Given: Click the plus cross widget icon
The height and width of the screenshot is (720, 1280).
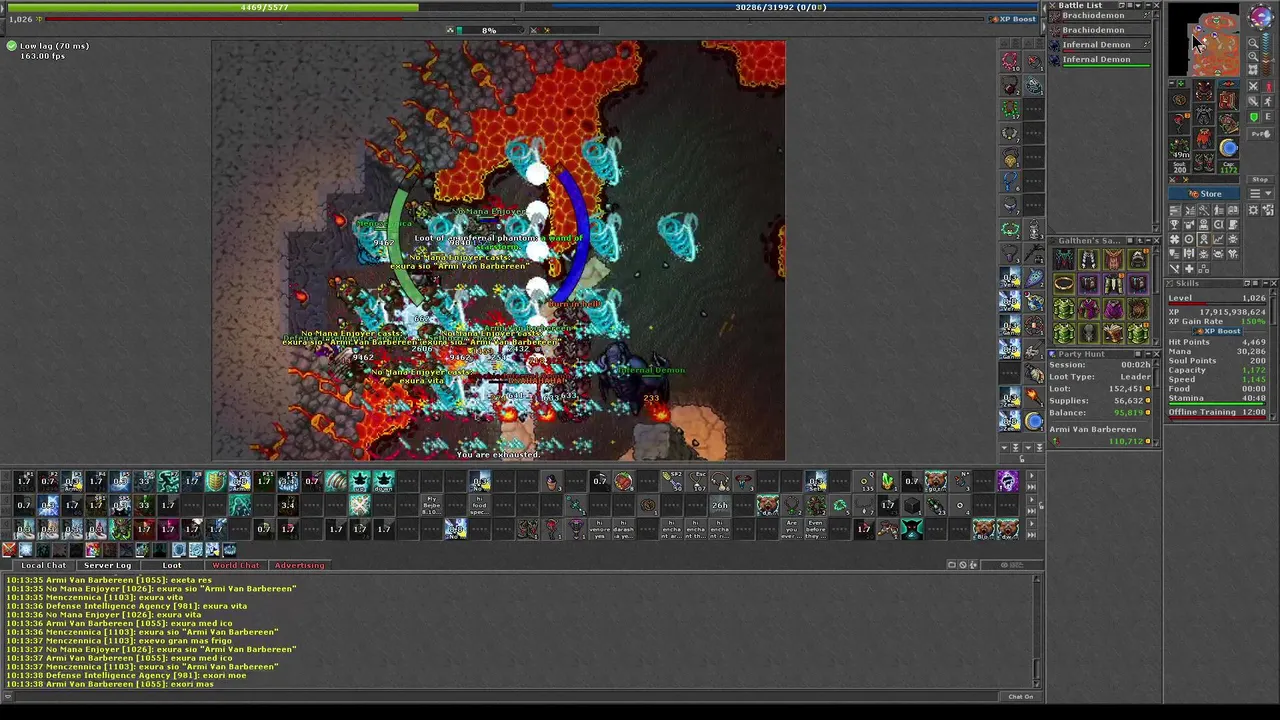Looking at the screenshot, I should 1189,268.
